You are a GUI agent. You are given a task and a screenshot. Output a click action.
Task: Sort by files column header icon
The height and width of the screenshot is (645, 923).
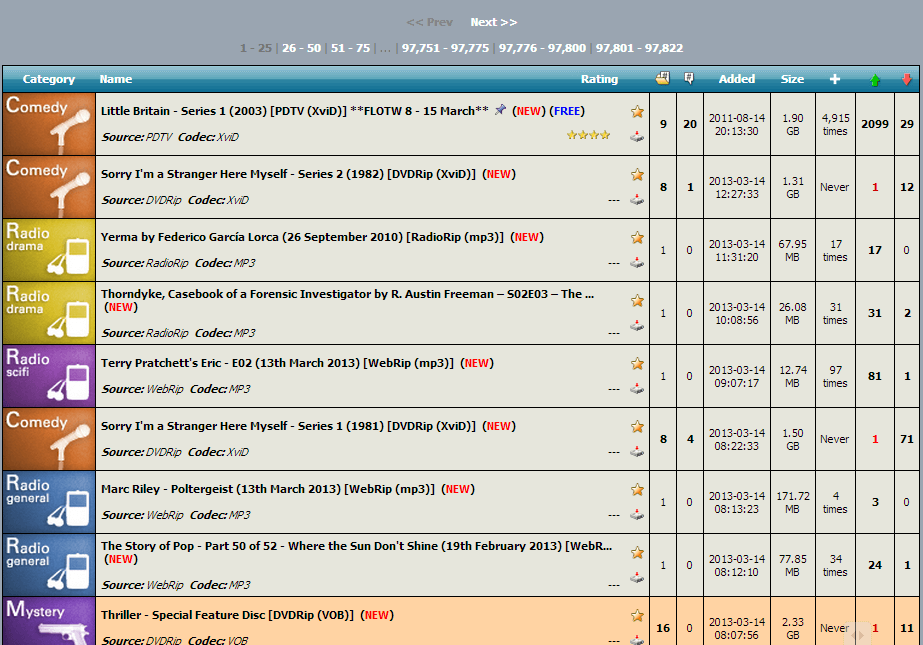point(663,78)
